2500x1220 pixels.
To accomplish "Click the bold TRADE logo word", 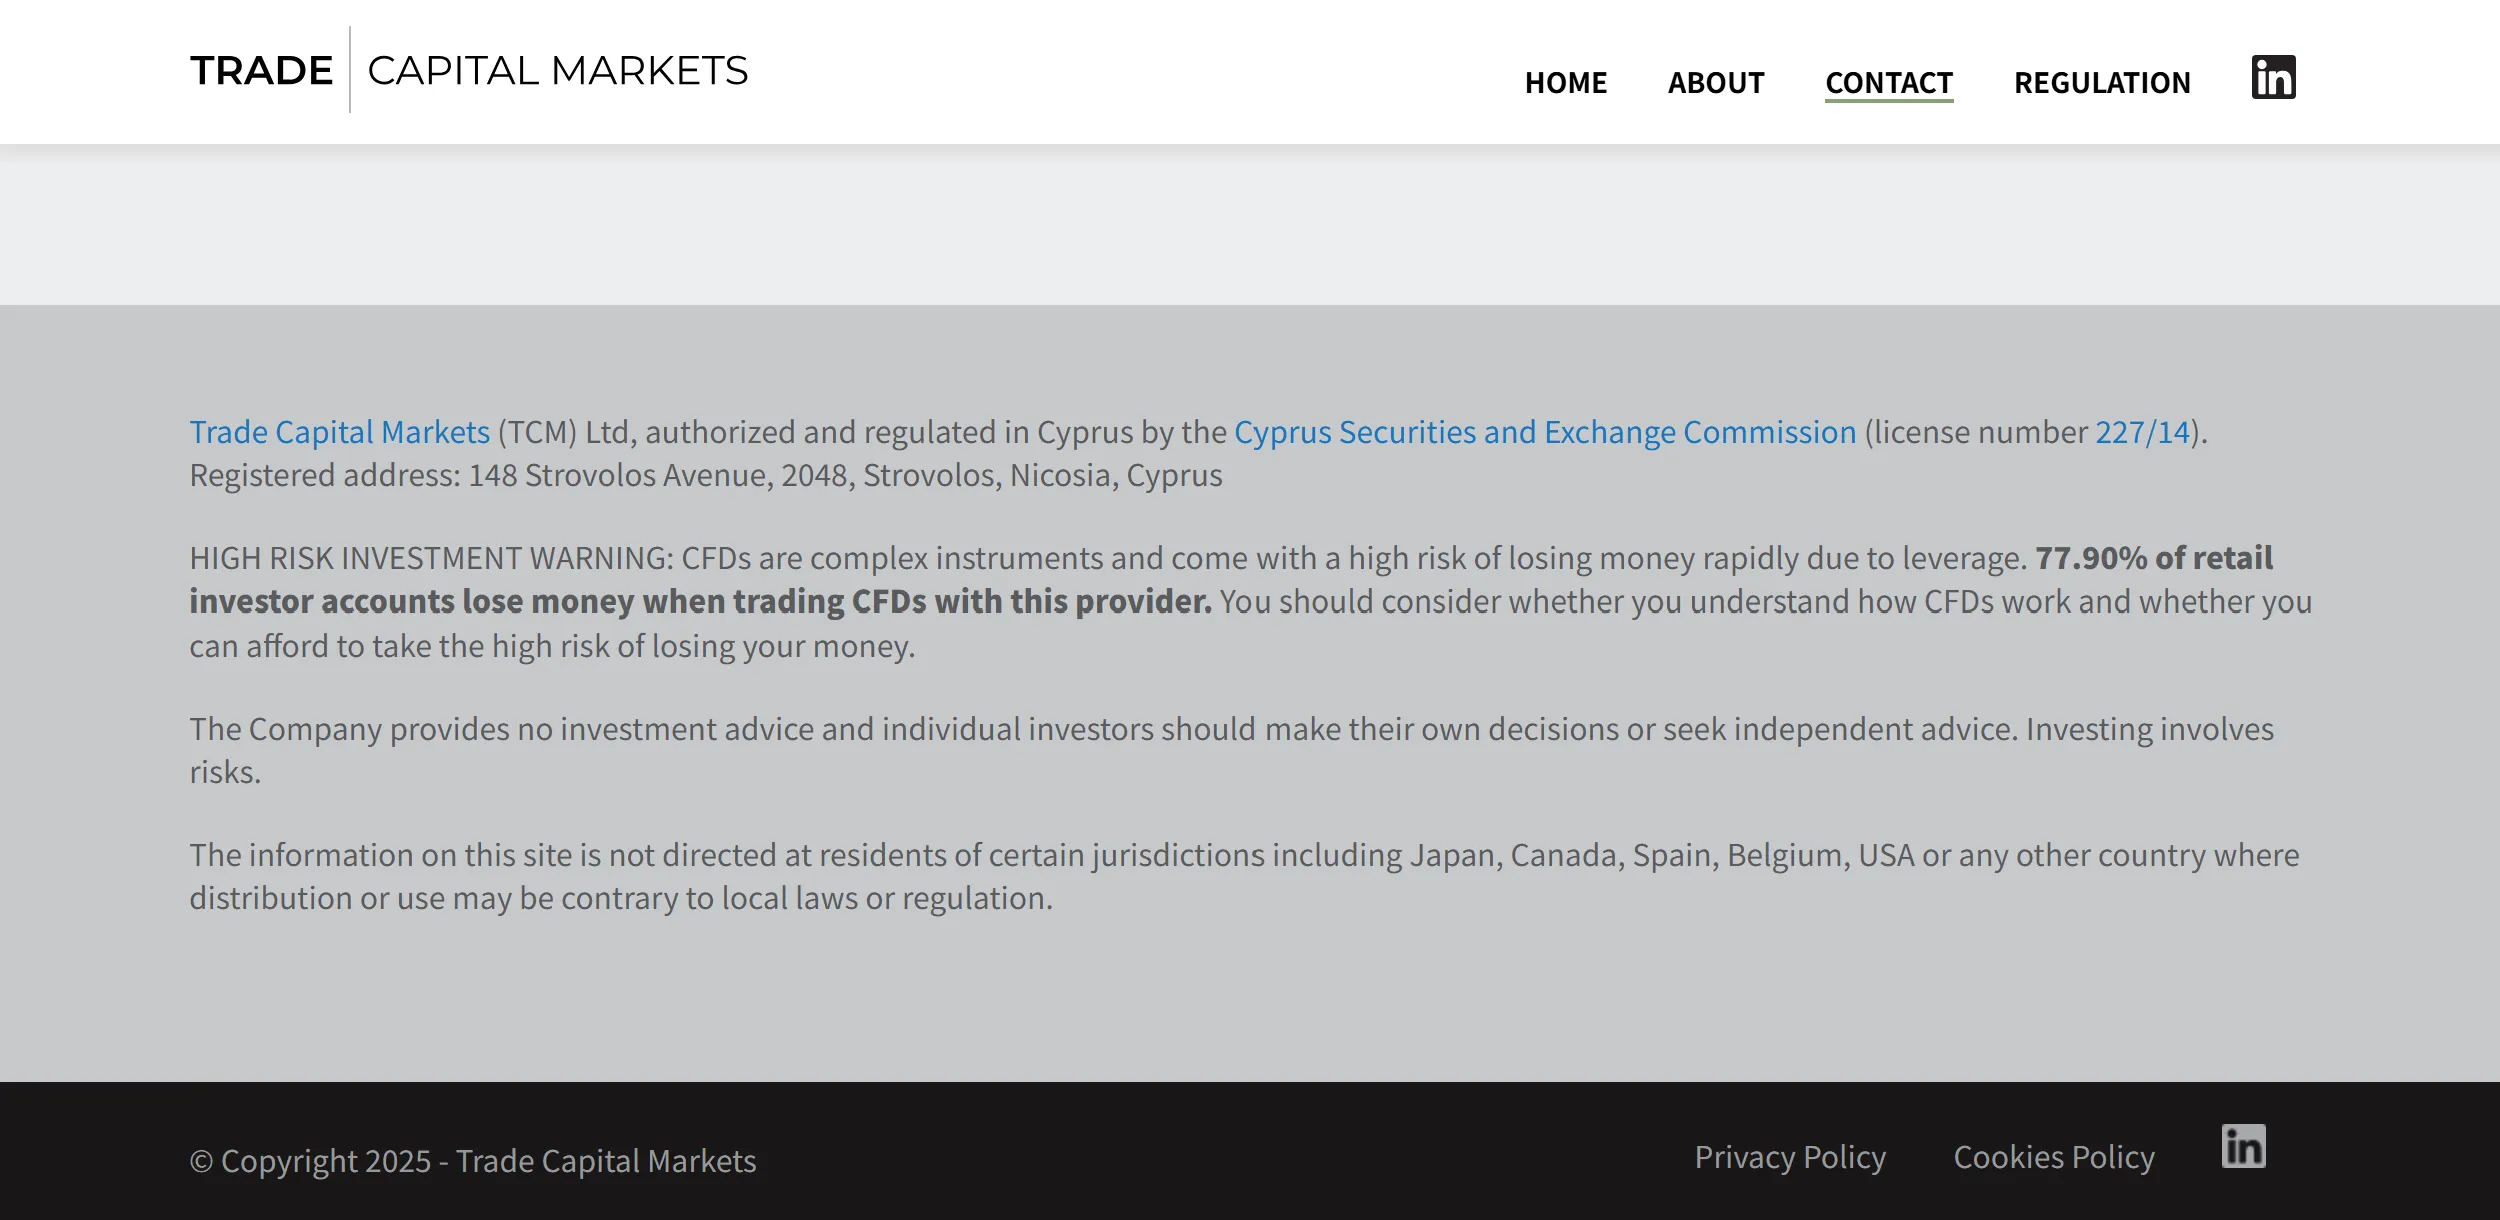I will (x=262, y=71).
